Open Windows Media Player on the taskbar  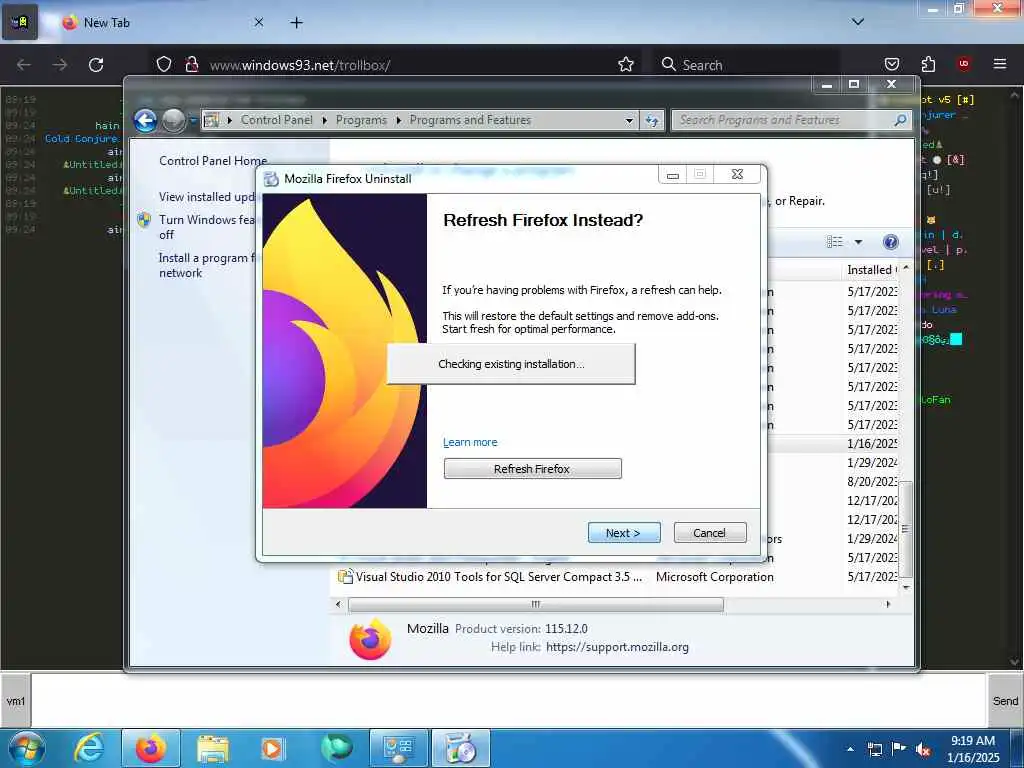pyautogui.click(x=272, y=748)
